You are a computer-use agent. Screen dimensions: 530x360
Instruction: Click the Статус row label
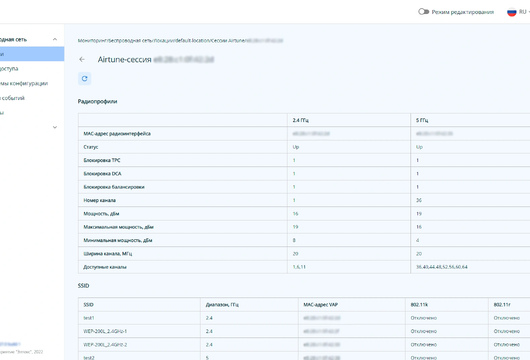[91, 147]
